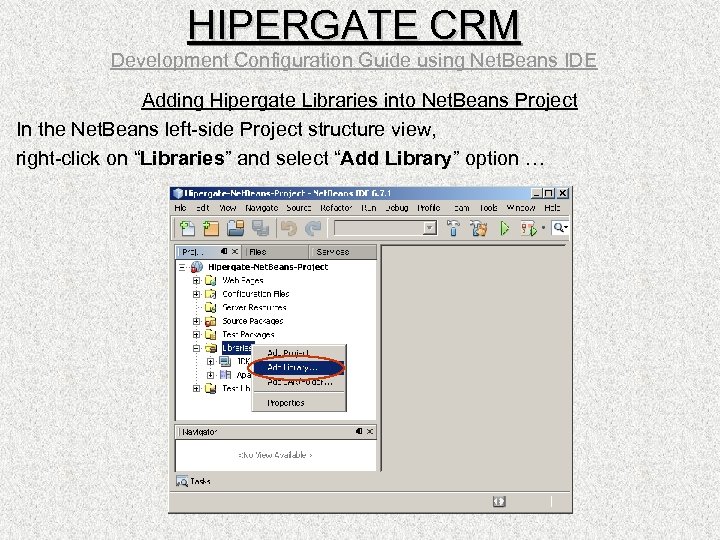Click the New File toolbar icon

coord(187,228)
